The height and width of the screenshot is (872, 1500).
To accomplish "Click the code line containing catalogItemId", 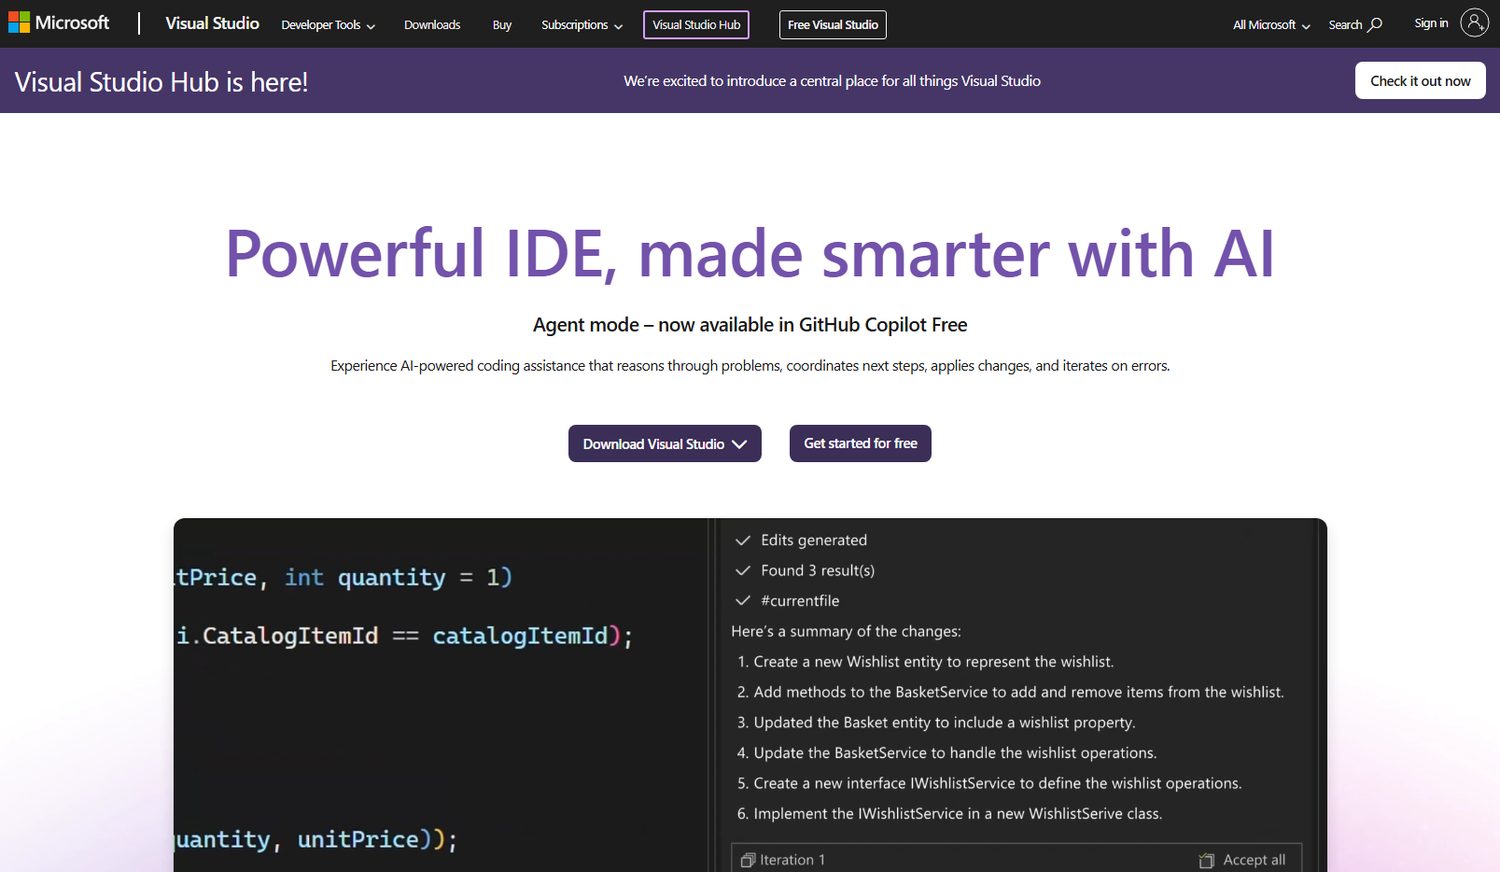I will (x=404, y=636).
